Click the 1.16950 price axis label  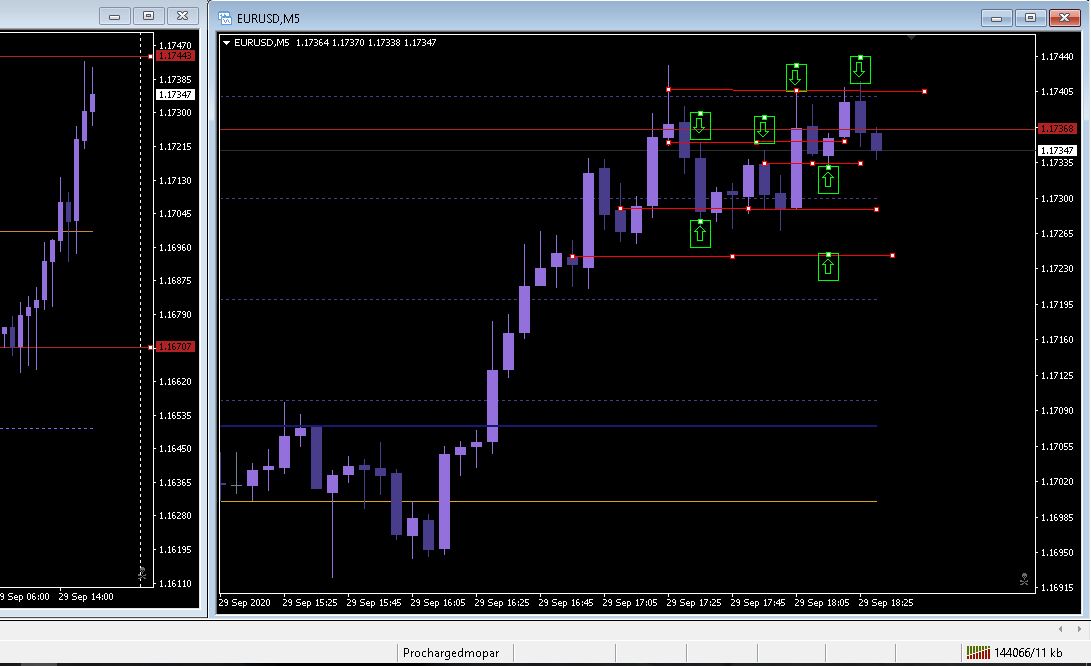[1057, 553]
